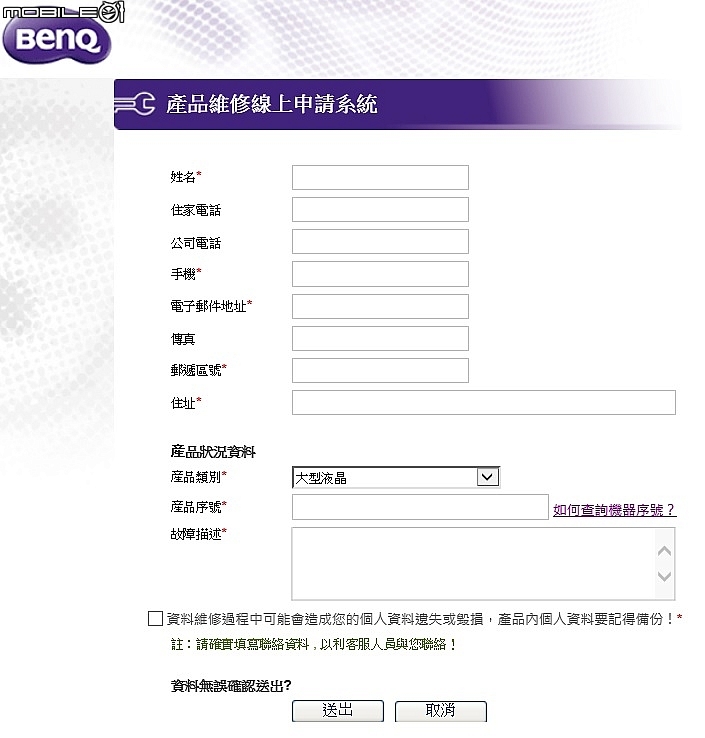Click the 送出 submit button
Screen dimensions: 705x738
pos(337,711)
